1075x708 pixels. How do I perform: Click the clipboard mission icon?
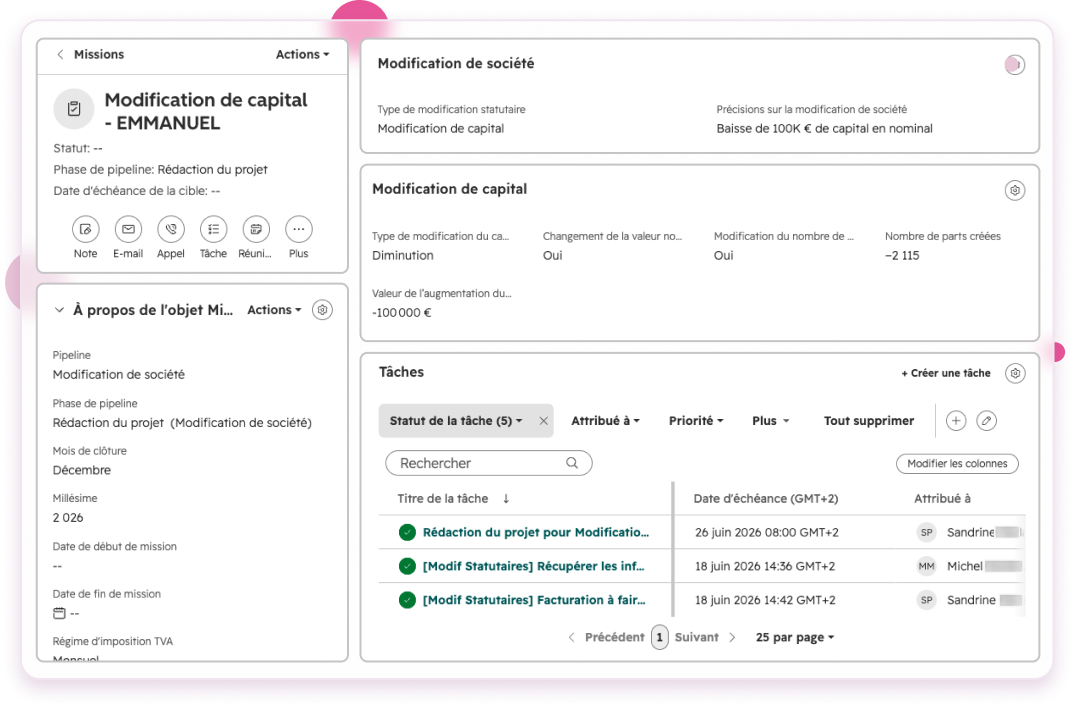74,108
